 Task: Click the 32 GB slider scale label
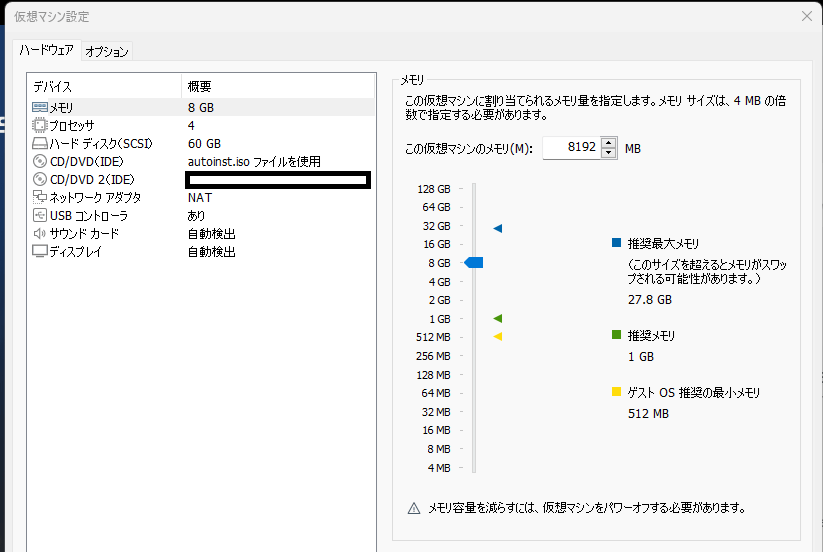pos(436,226)
